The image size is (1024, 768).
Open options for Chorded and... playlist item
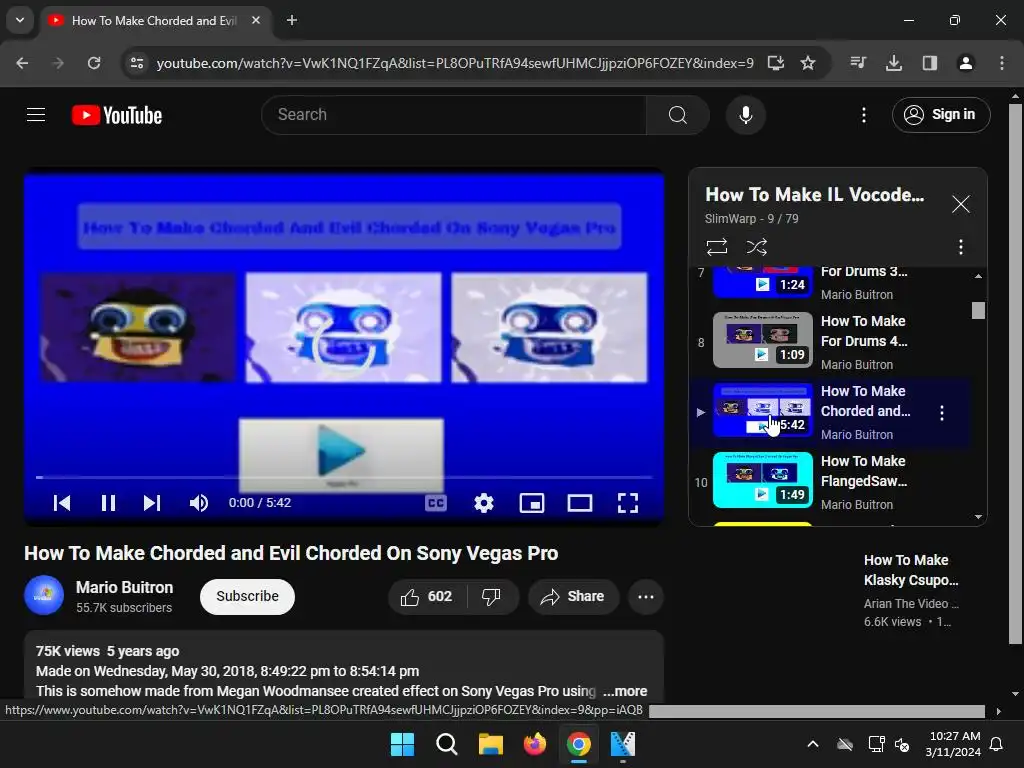(942, 413)
